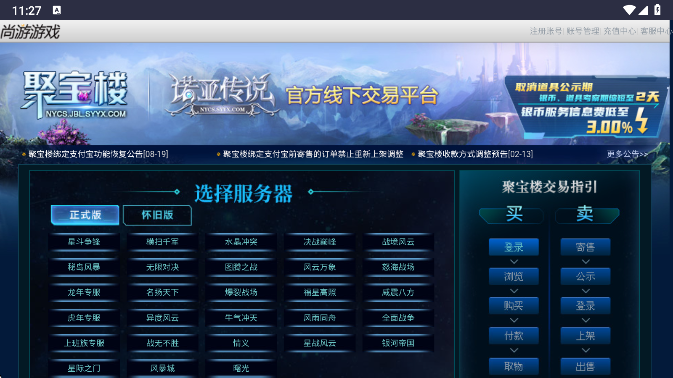The width and height of the screenshot is (673, 378).
Task: Choose the 风云万象 server
Action: click(319, 267)
